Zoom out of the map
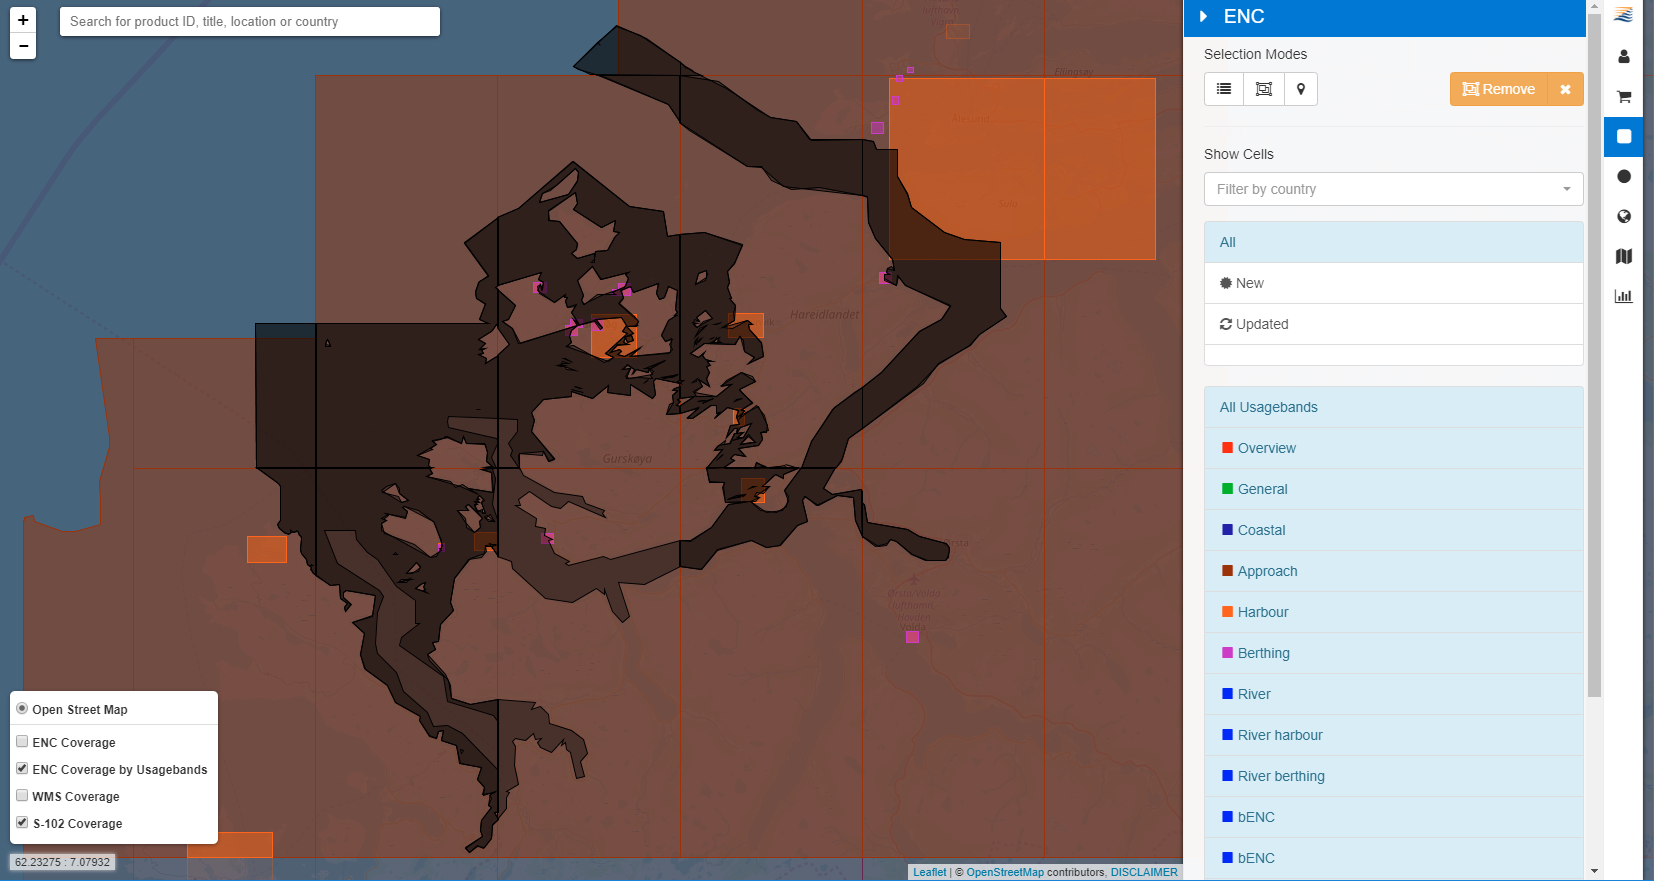 (x=23, y=46)
